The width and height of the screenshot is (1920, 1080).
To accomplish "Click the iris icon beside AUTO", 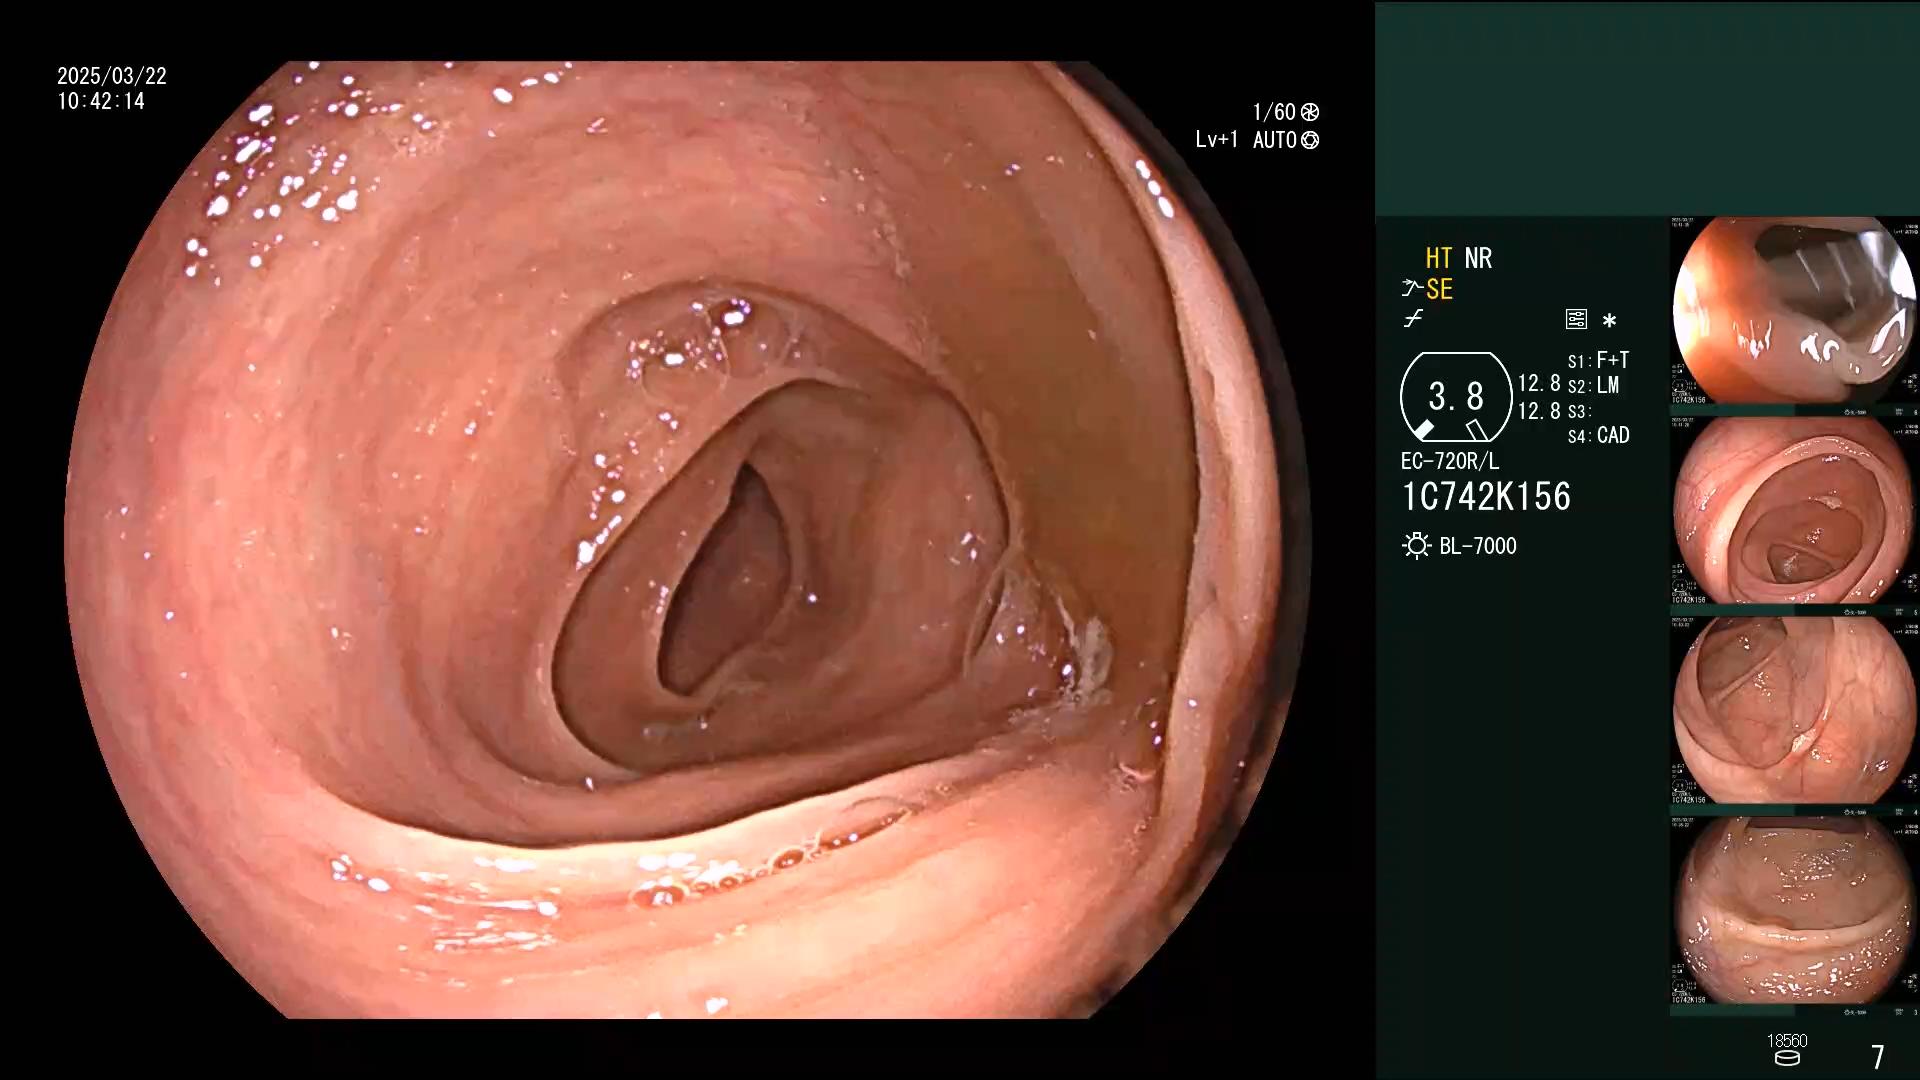I will [1309, 140].
